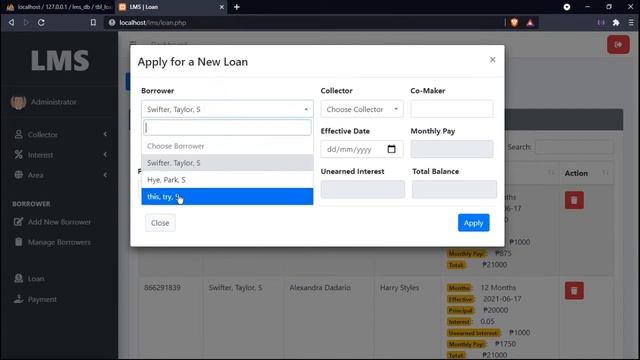Screen dimensions: 640x360
Task: Expand the Area sidebar menu
Action: (x=60, y=175)
